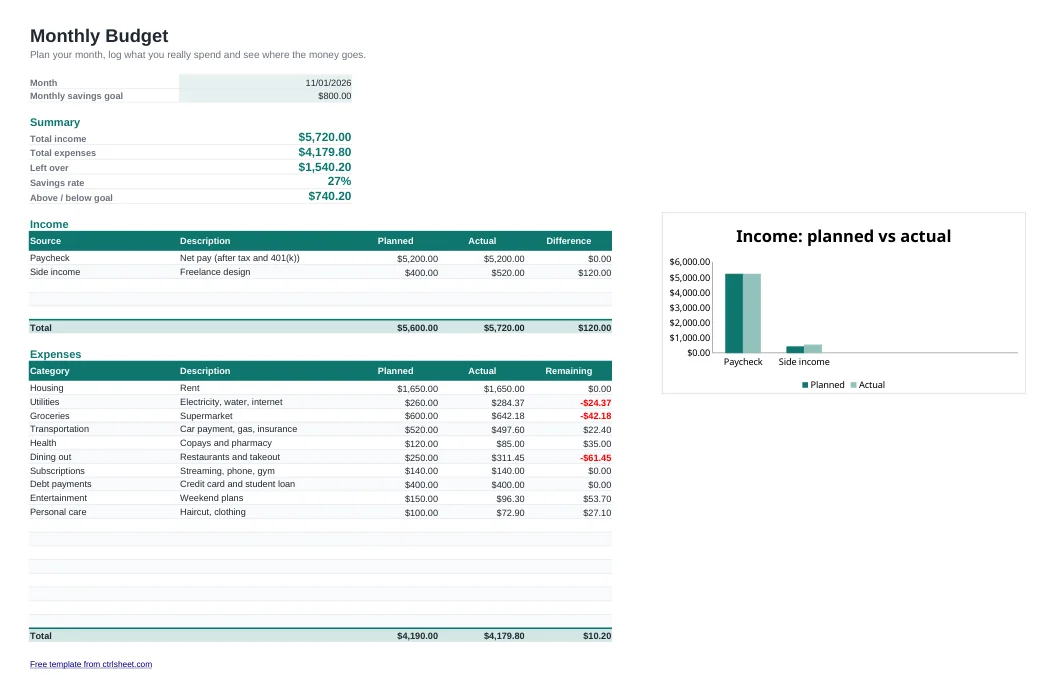Select Groceries remaining -$42.18 value
1054x697 pixels.
[x=596, y=416]
